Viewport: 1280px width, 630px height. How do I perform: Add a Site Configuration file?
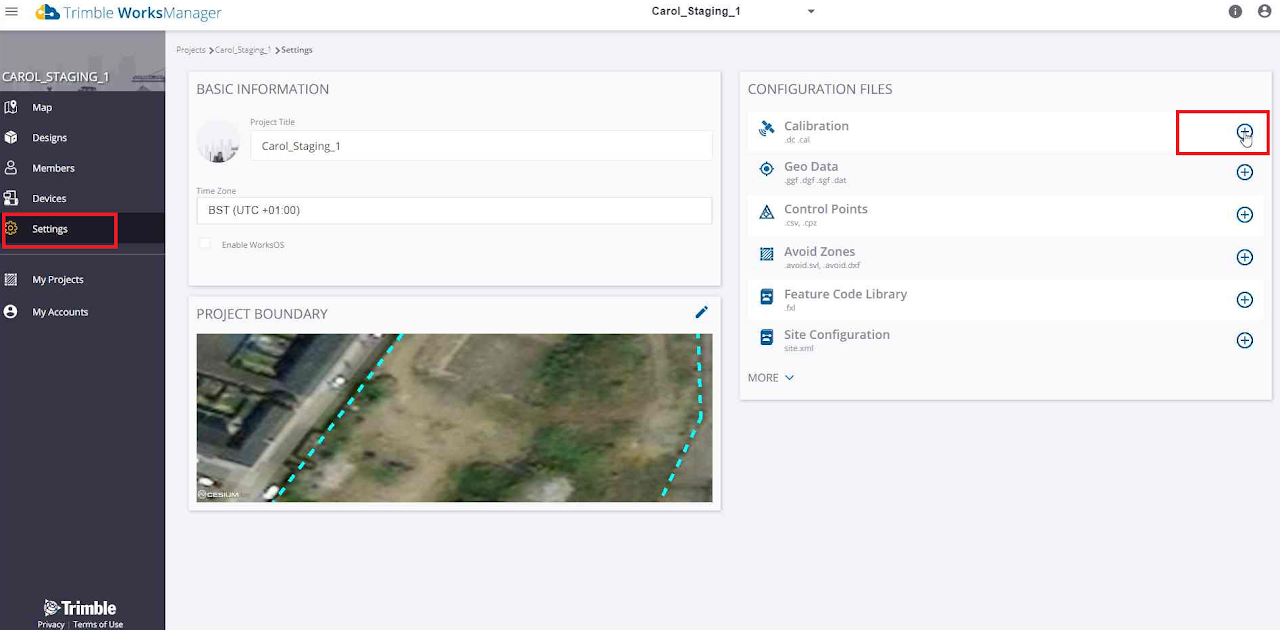(1244, 340)
